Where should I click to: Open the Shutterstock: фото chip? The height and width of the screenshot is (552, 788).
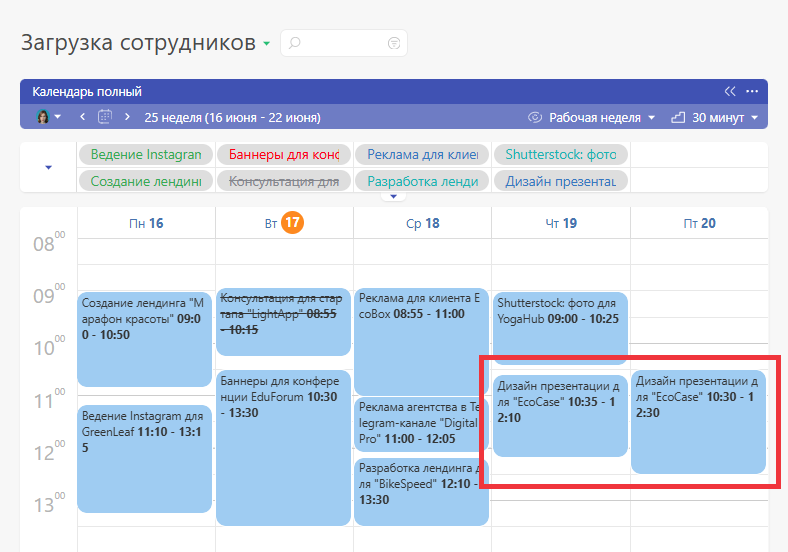(561, 154)
